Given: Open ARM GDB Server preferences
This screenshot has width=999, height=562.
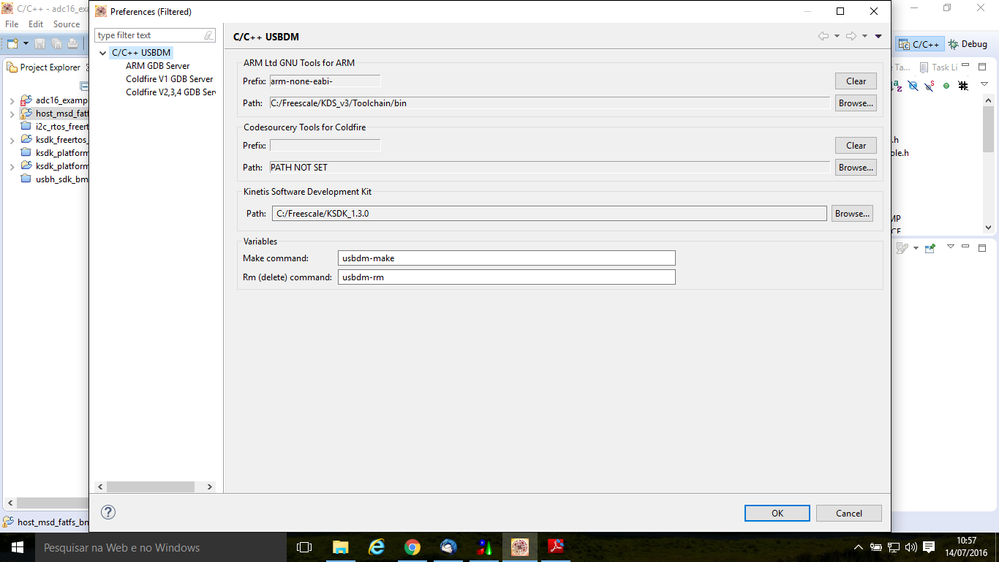Looking at the screenshot, I should (x=157, y=66).
